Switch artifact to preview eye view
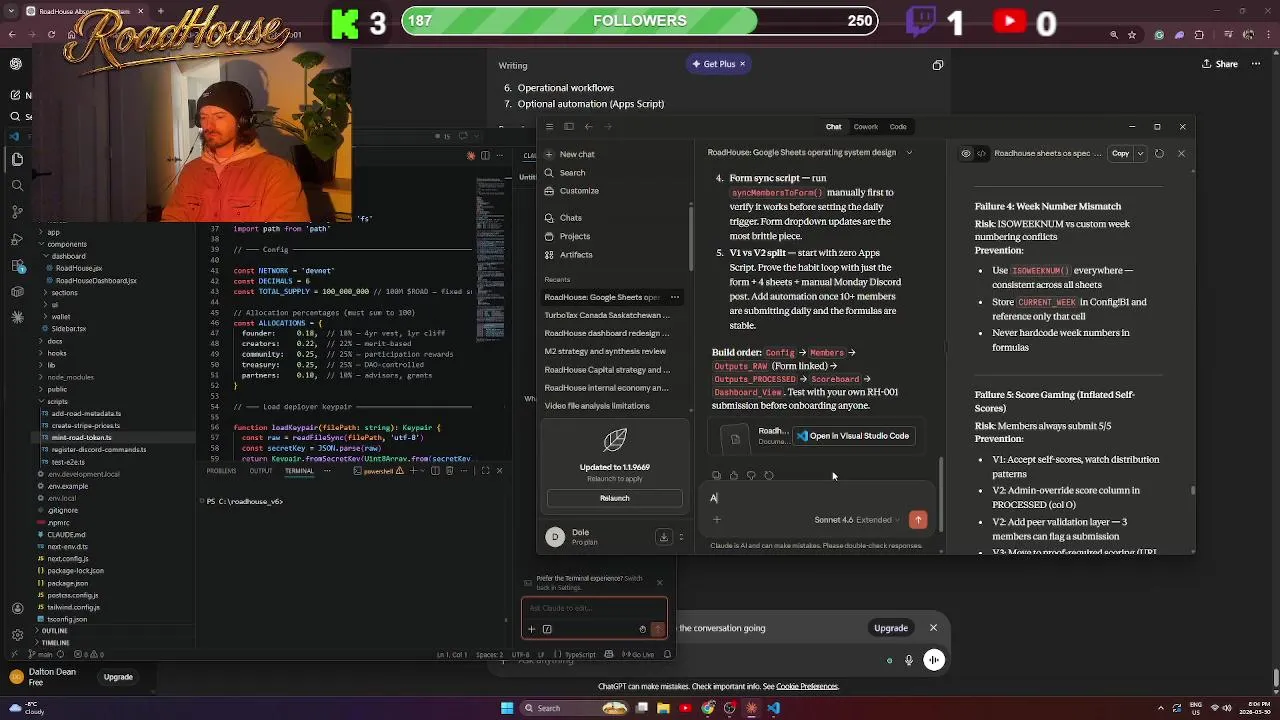 click(966, 154)
